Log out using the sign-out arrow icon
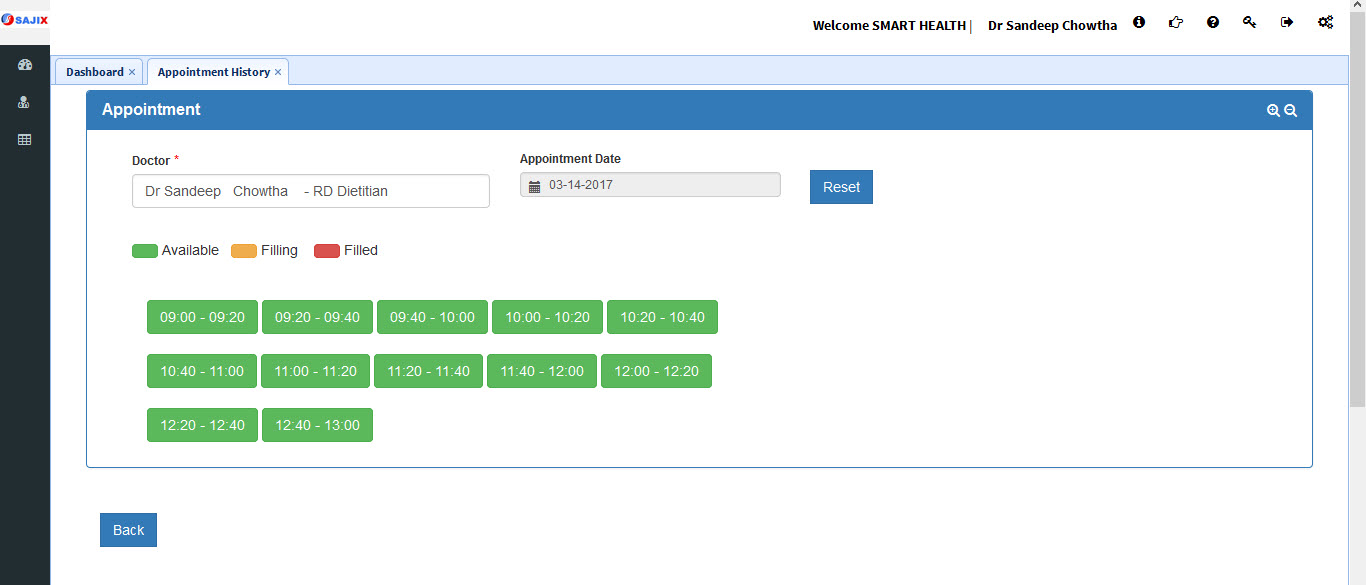1366x585 pixels. (x=1287, y=22)
